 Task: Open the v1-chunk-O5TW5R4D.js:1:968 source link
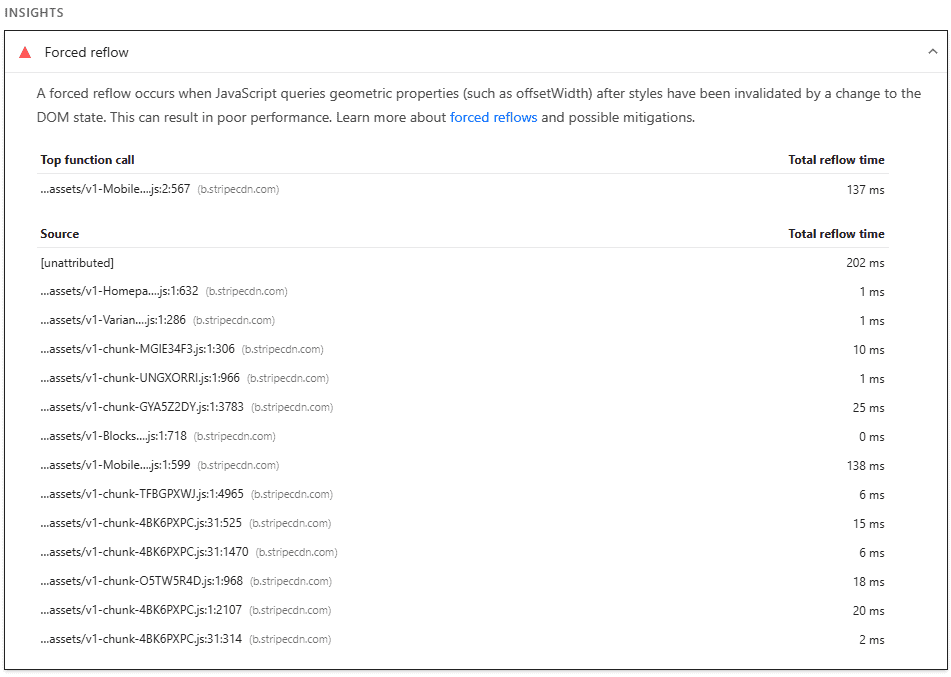pyautogui.click(x=141, y=582)
